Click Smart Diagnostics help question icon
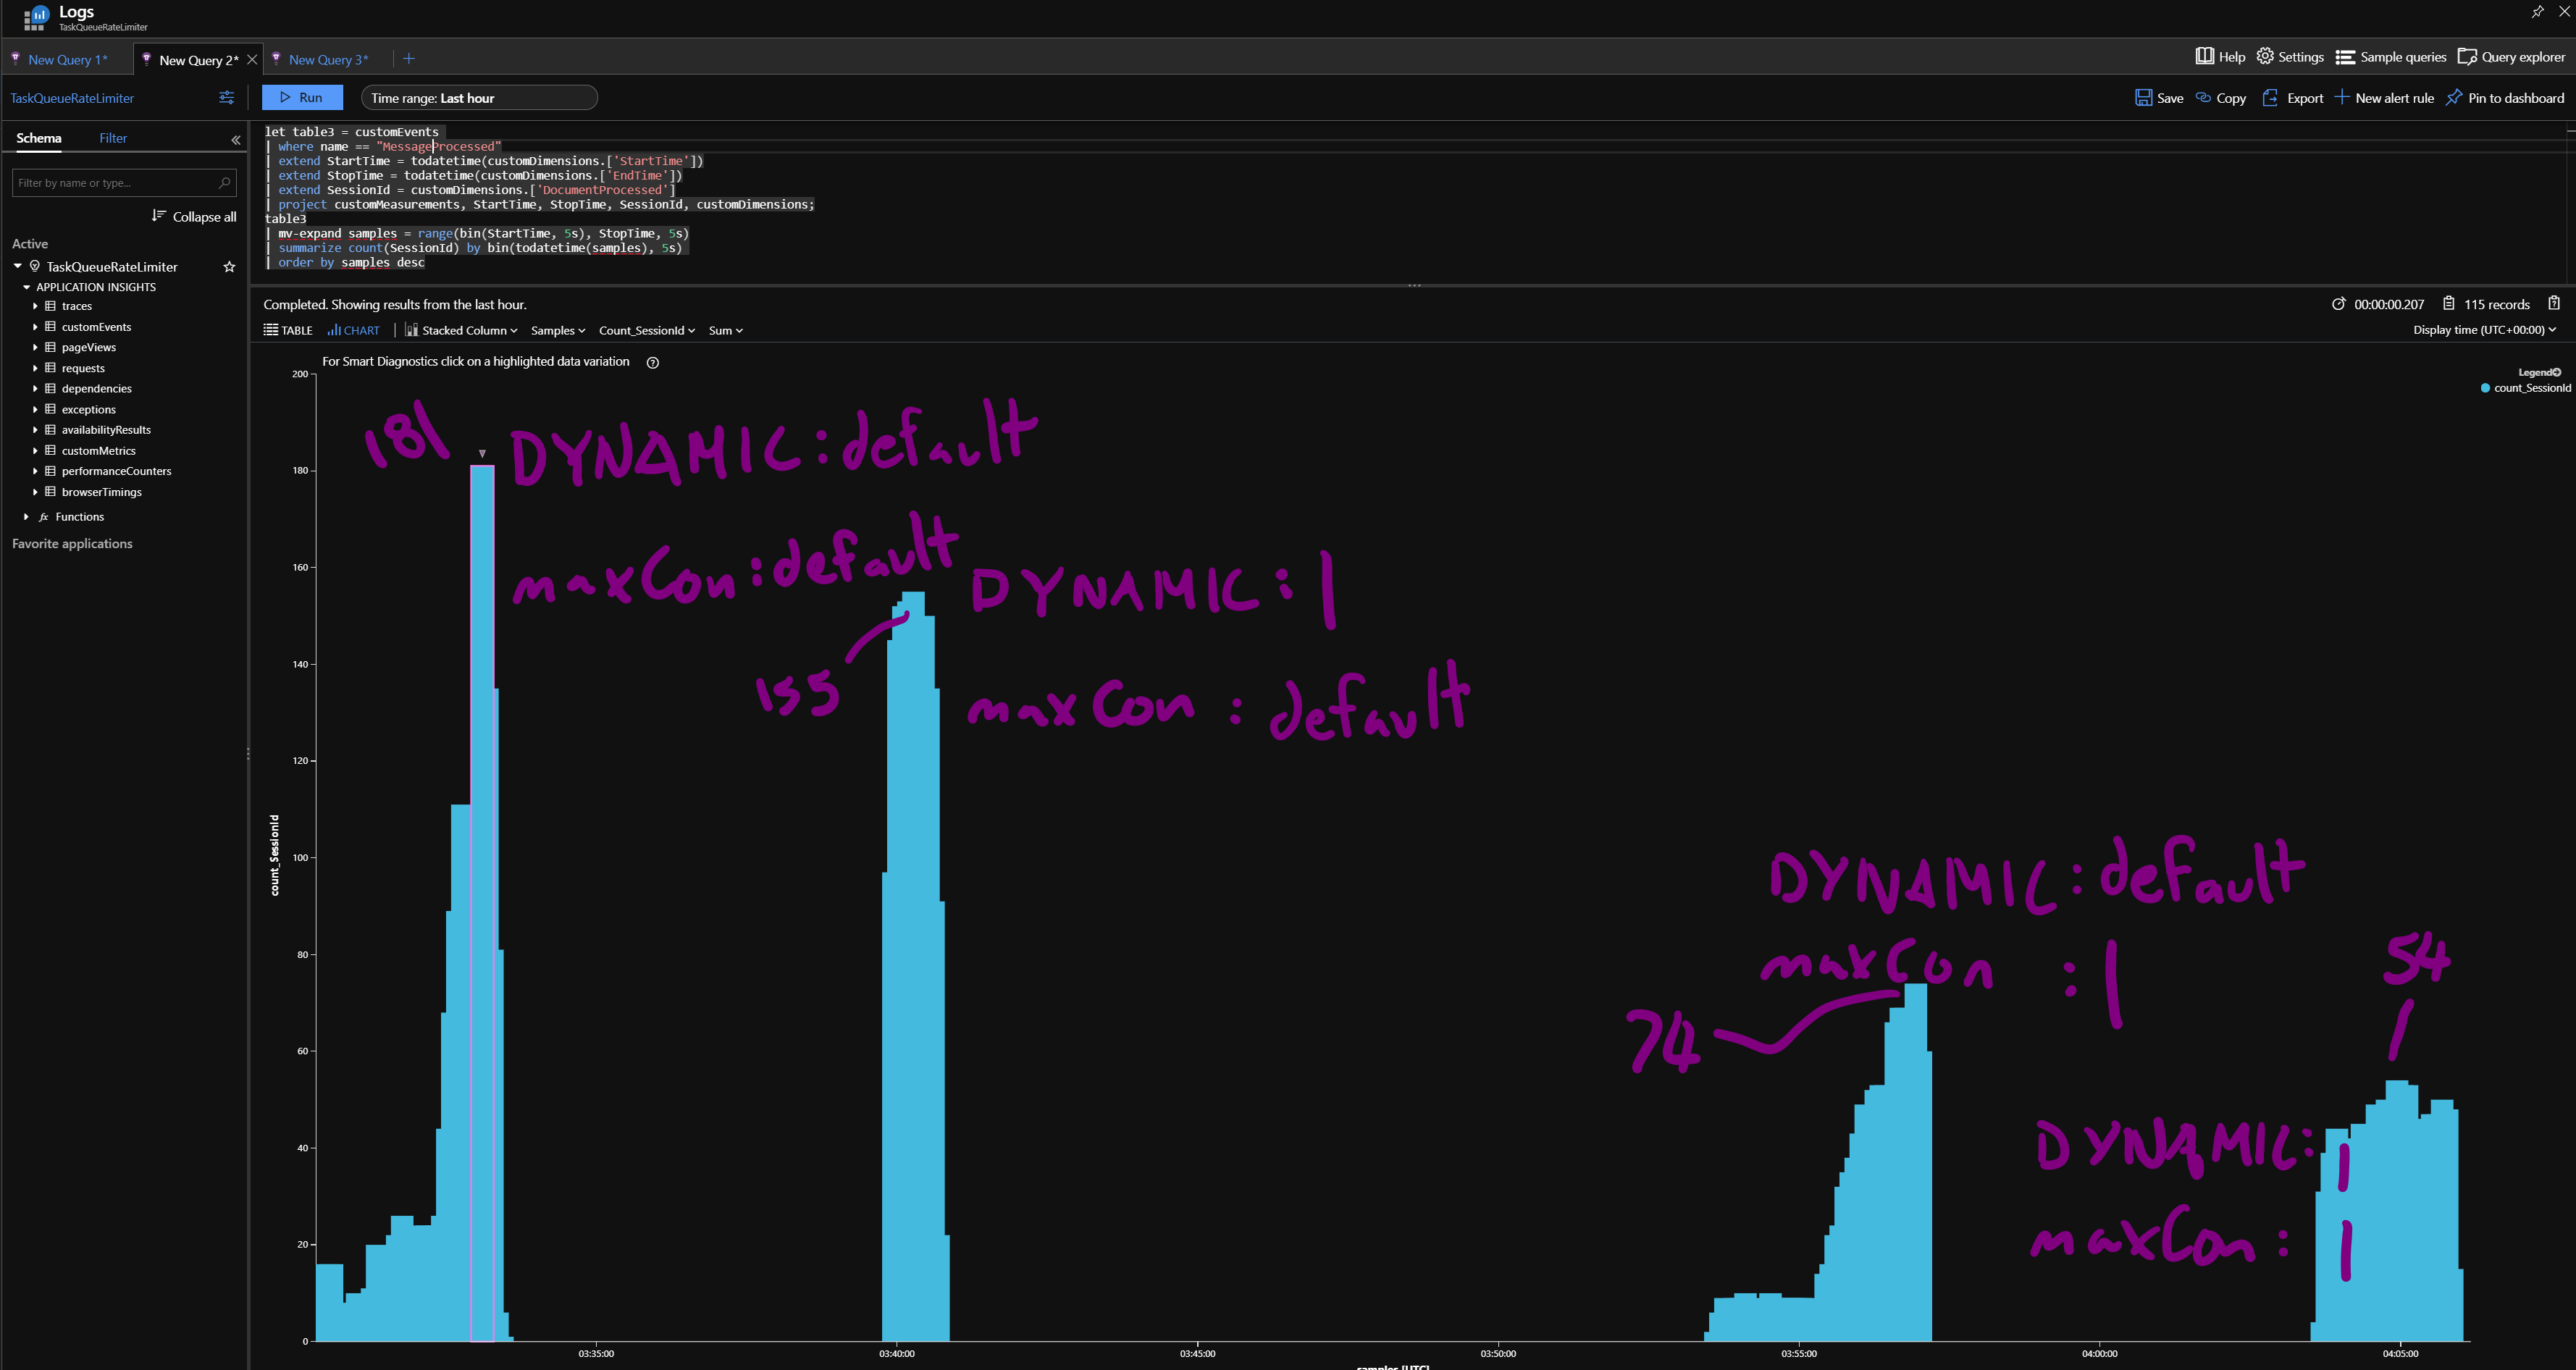This screenshot has width=2576, height=1370. (x=653, y=363)
